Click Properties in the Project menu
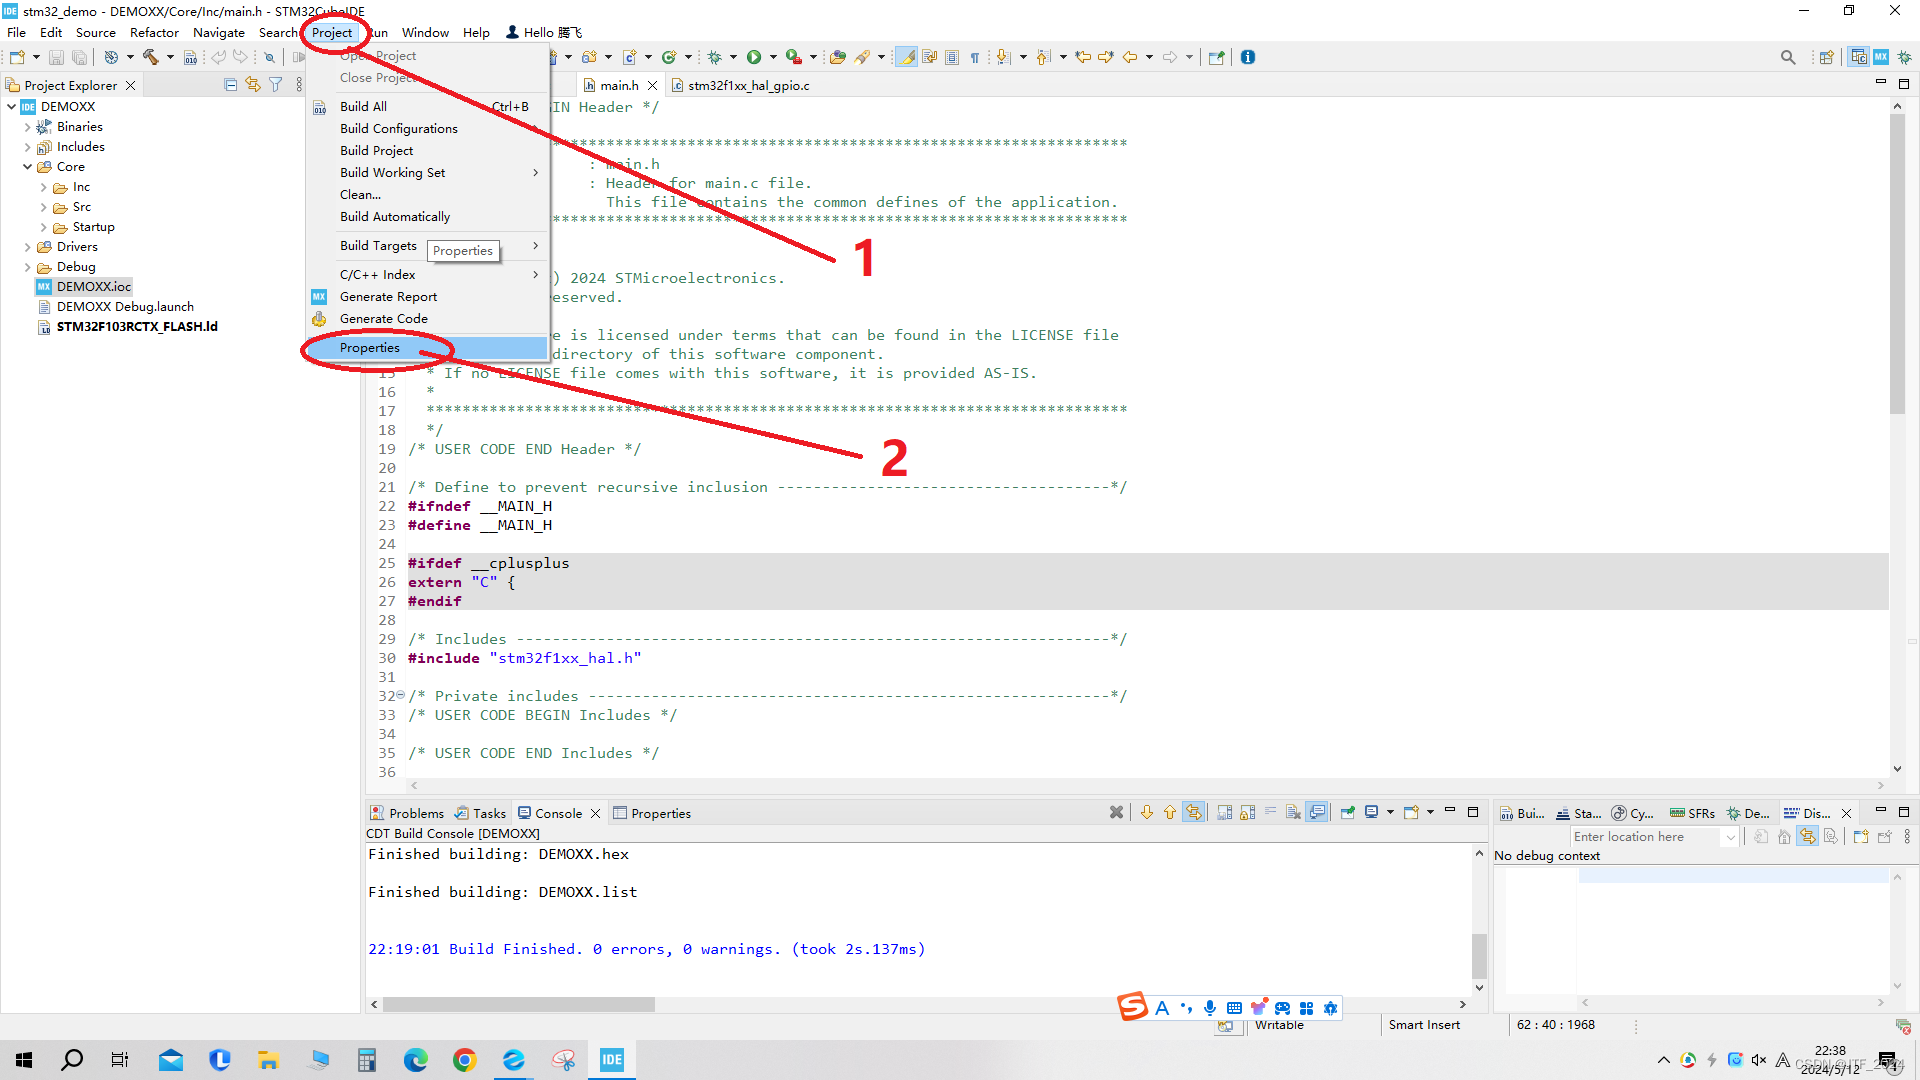Image resolution: width=1920 pixels, height=1080 pixels. [x=370, y=348]
